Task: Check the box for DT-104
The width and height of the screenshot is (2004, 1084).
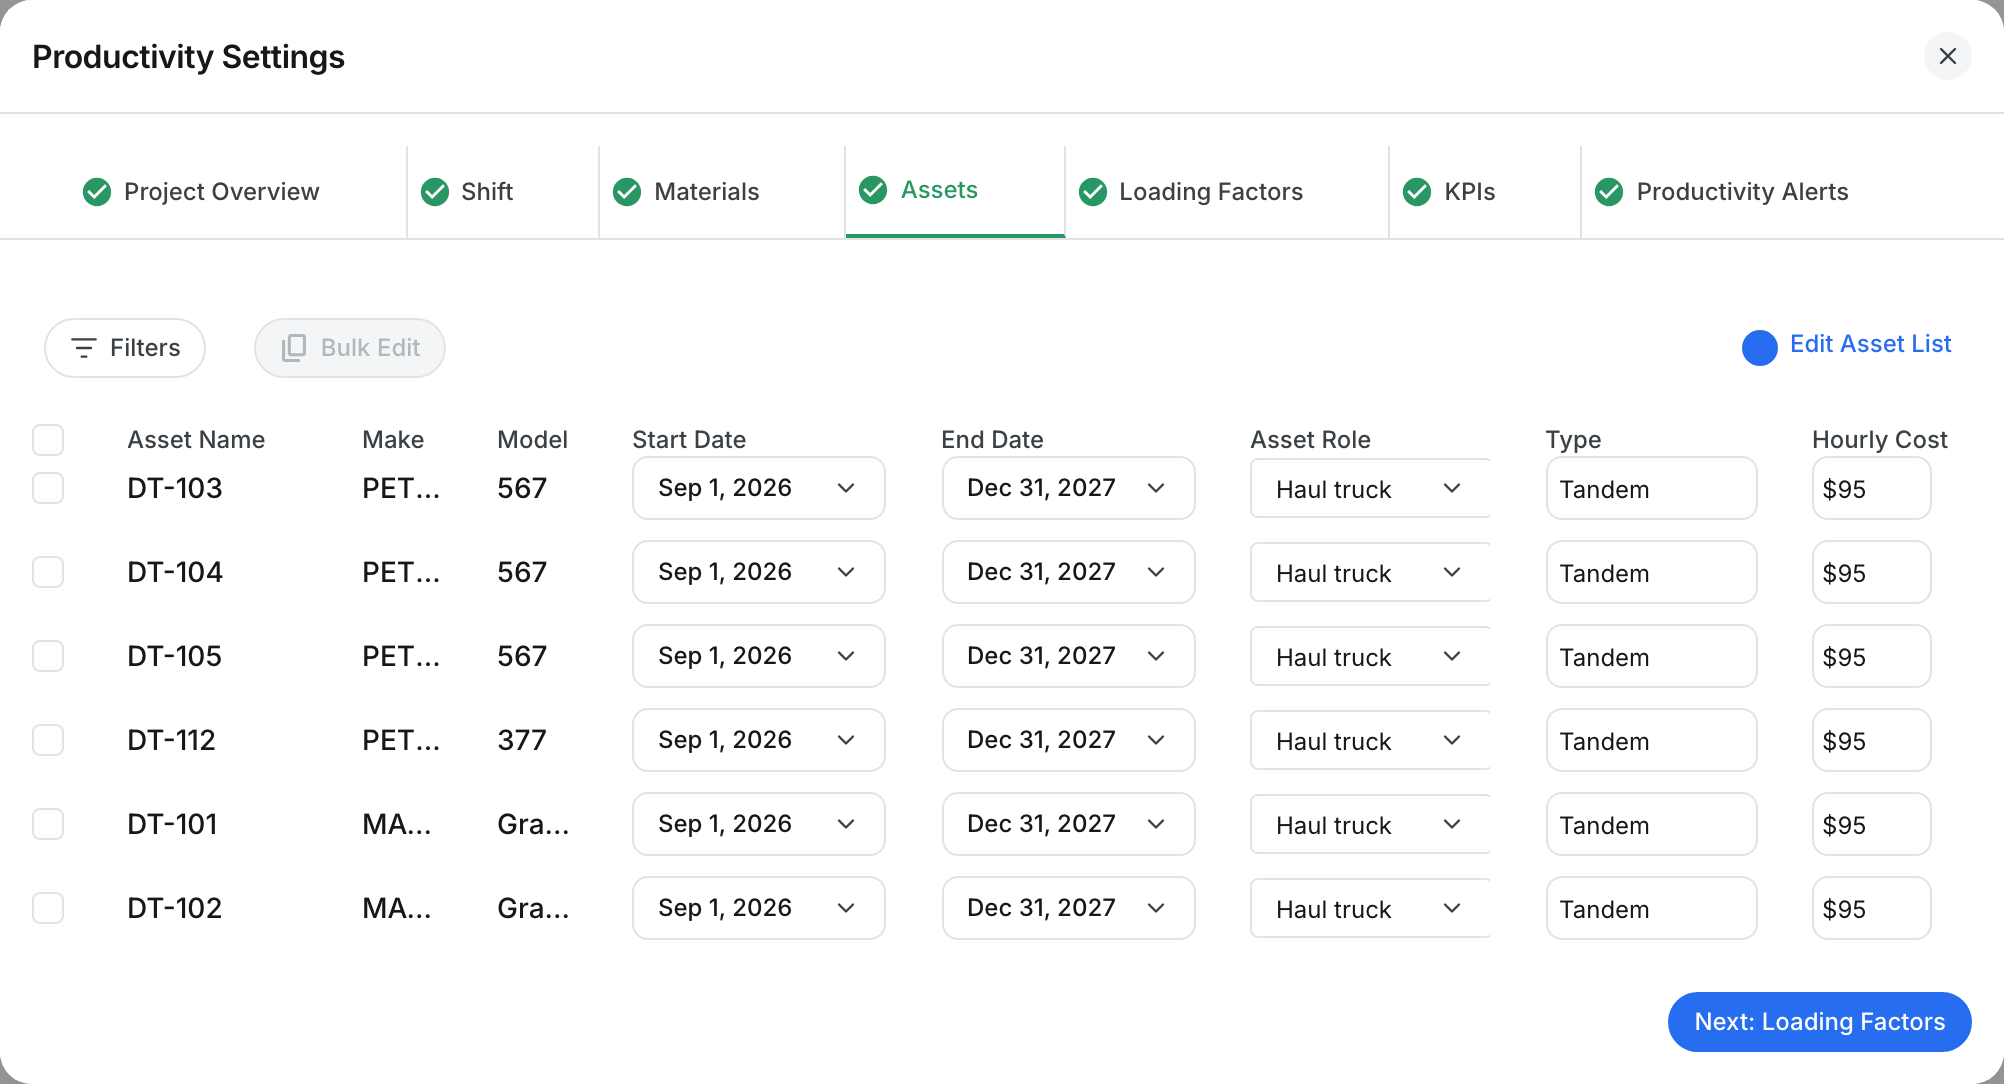Action: pyautogui.click(x=48, y=572)
